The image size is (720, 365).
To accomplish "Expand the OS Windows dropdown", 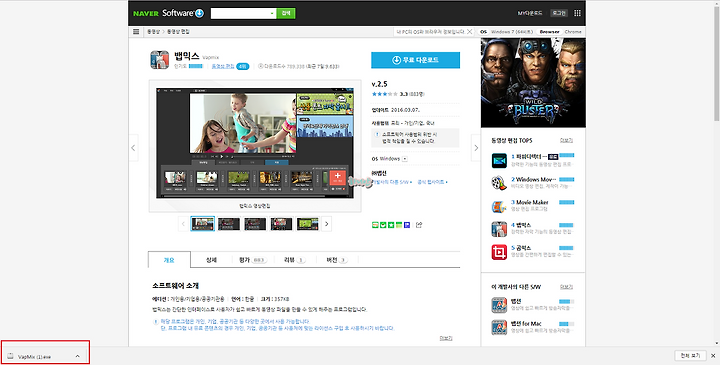I will (x=405, y=159).
